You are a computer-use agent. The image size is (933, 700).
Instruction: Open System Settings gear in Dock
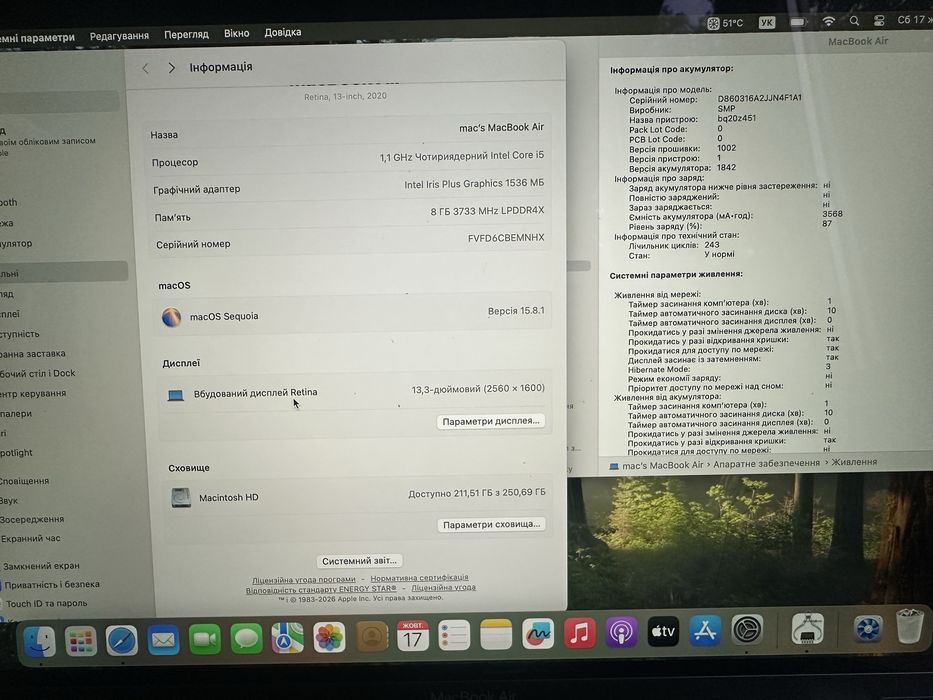[x=747, y=629]
